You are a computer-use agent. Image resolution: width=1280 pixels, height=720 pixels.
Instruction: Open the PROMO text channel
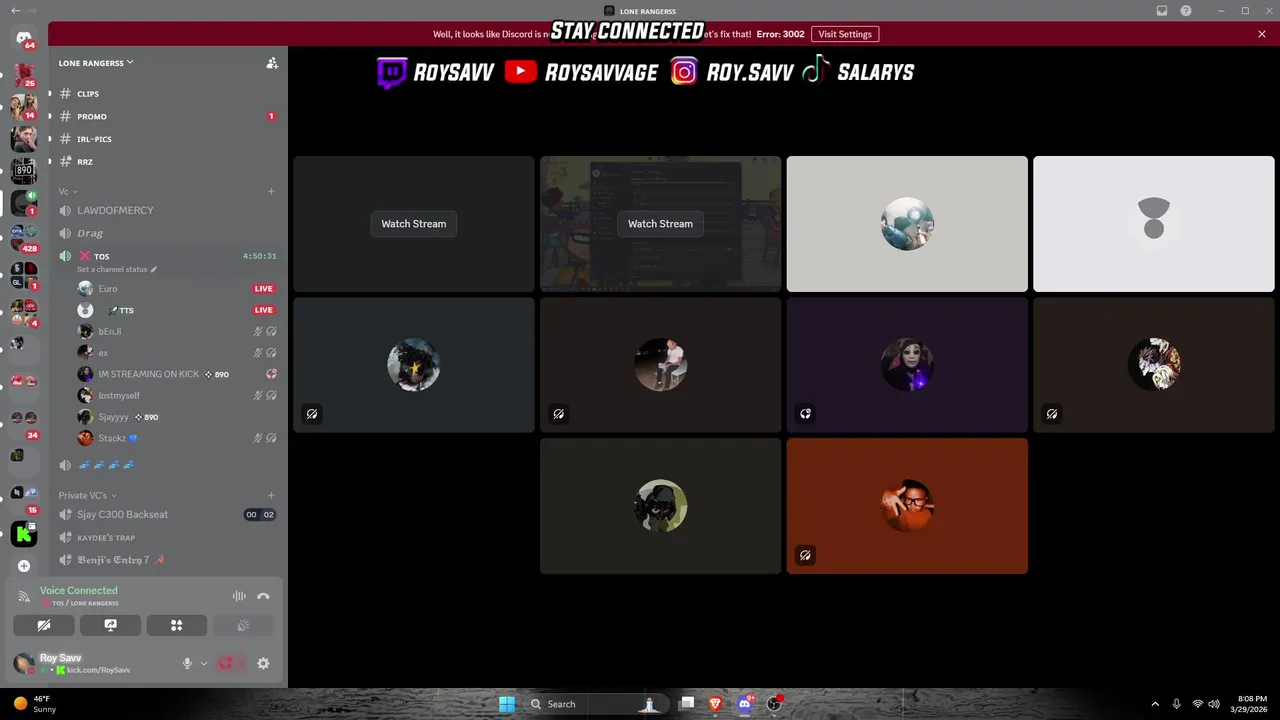click(x=167, y=116)
